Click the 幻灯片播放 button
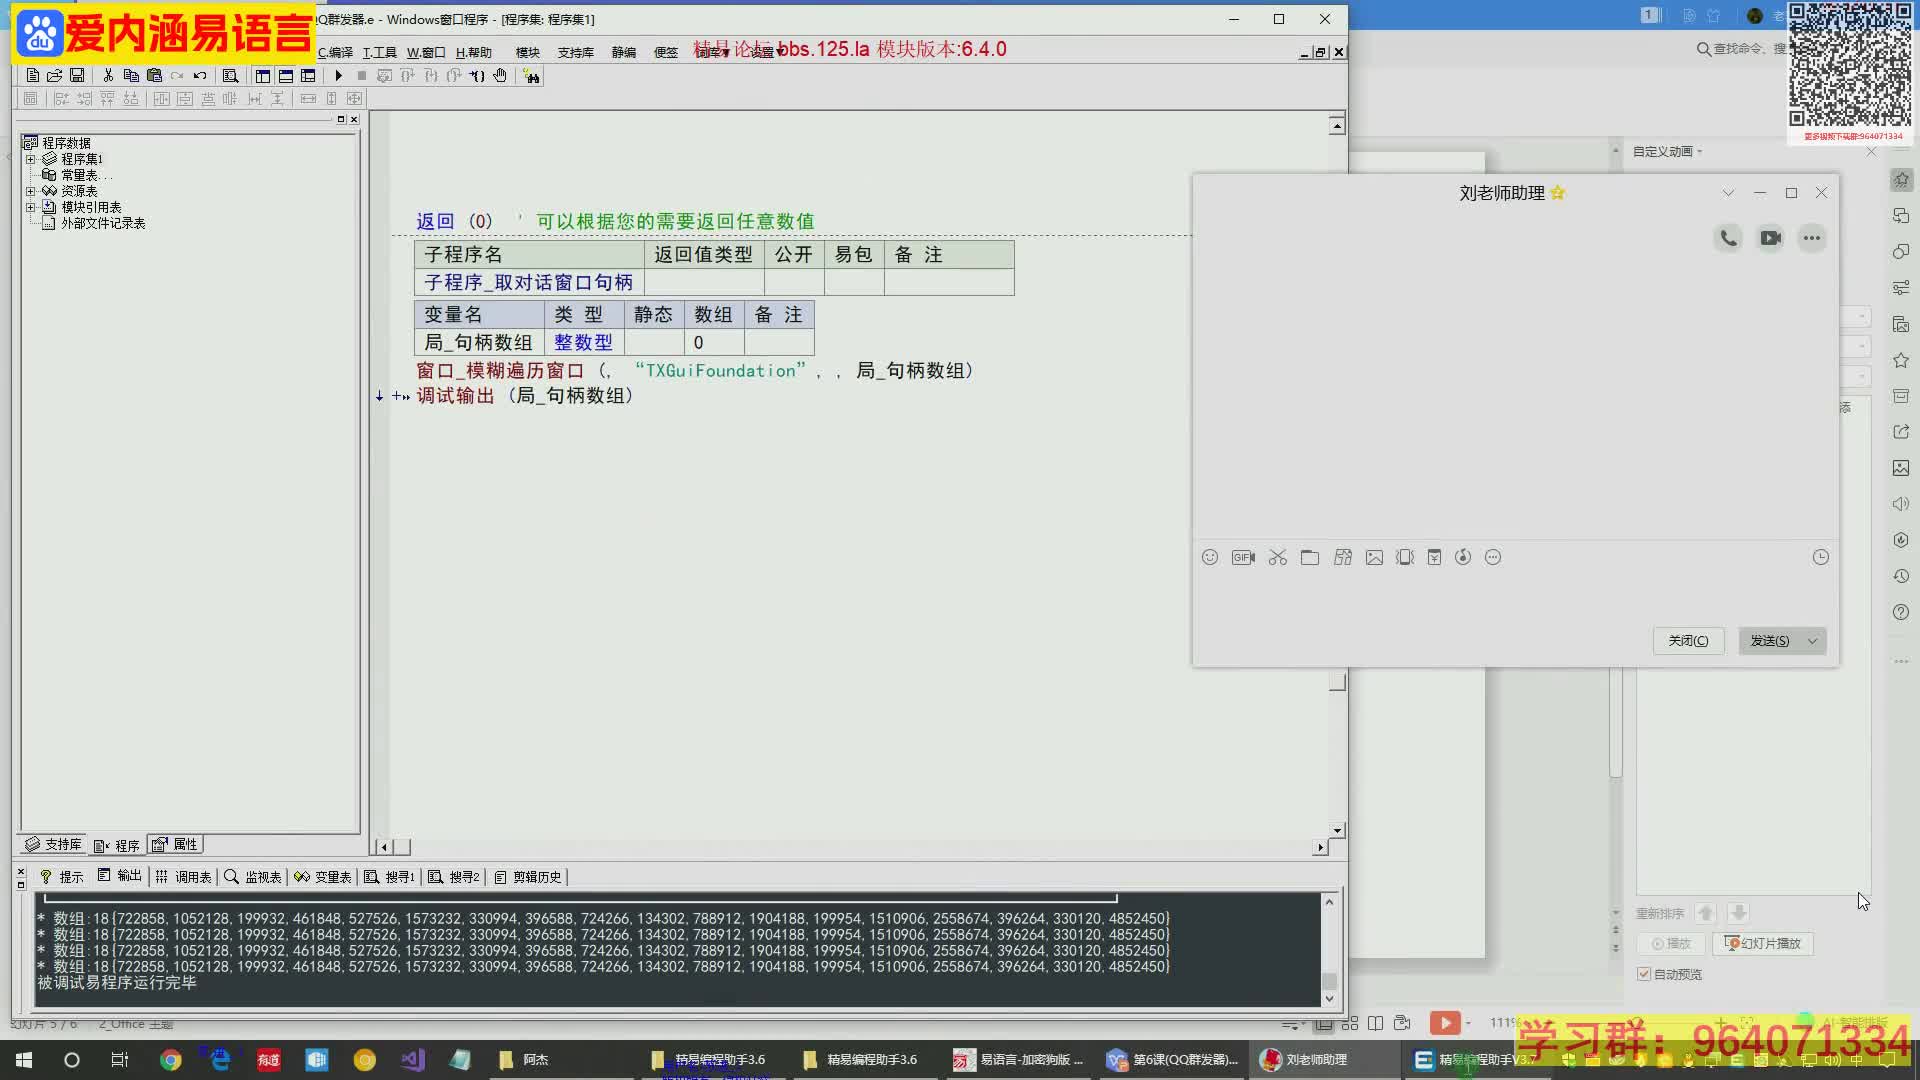Viewport: 1920px width, 1080px height. [1763, 944]
